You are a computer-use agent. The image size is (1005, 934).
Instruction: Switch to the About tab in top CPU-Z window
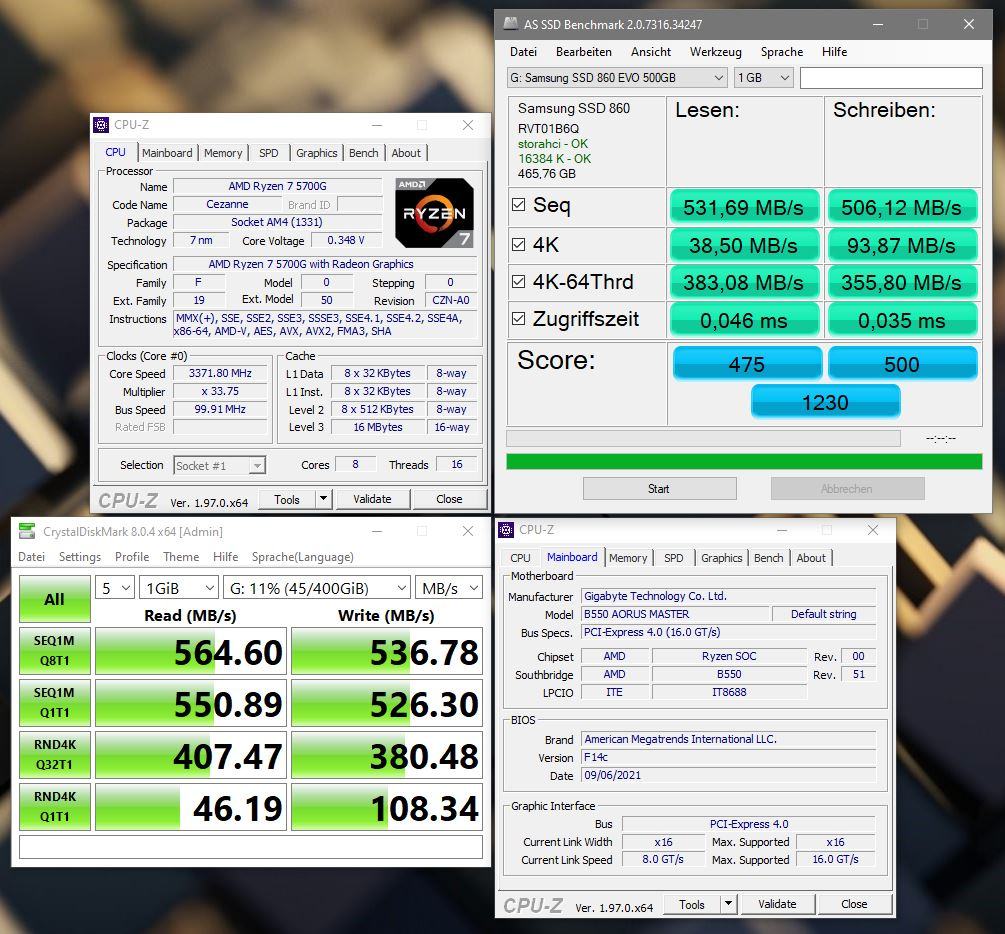(406, 153)
